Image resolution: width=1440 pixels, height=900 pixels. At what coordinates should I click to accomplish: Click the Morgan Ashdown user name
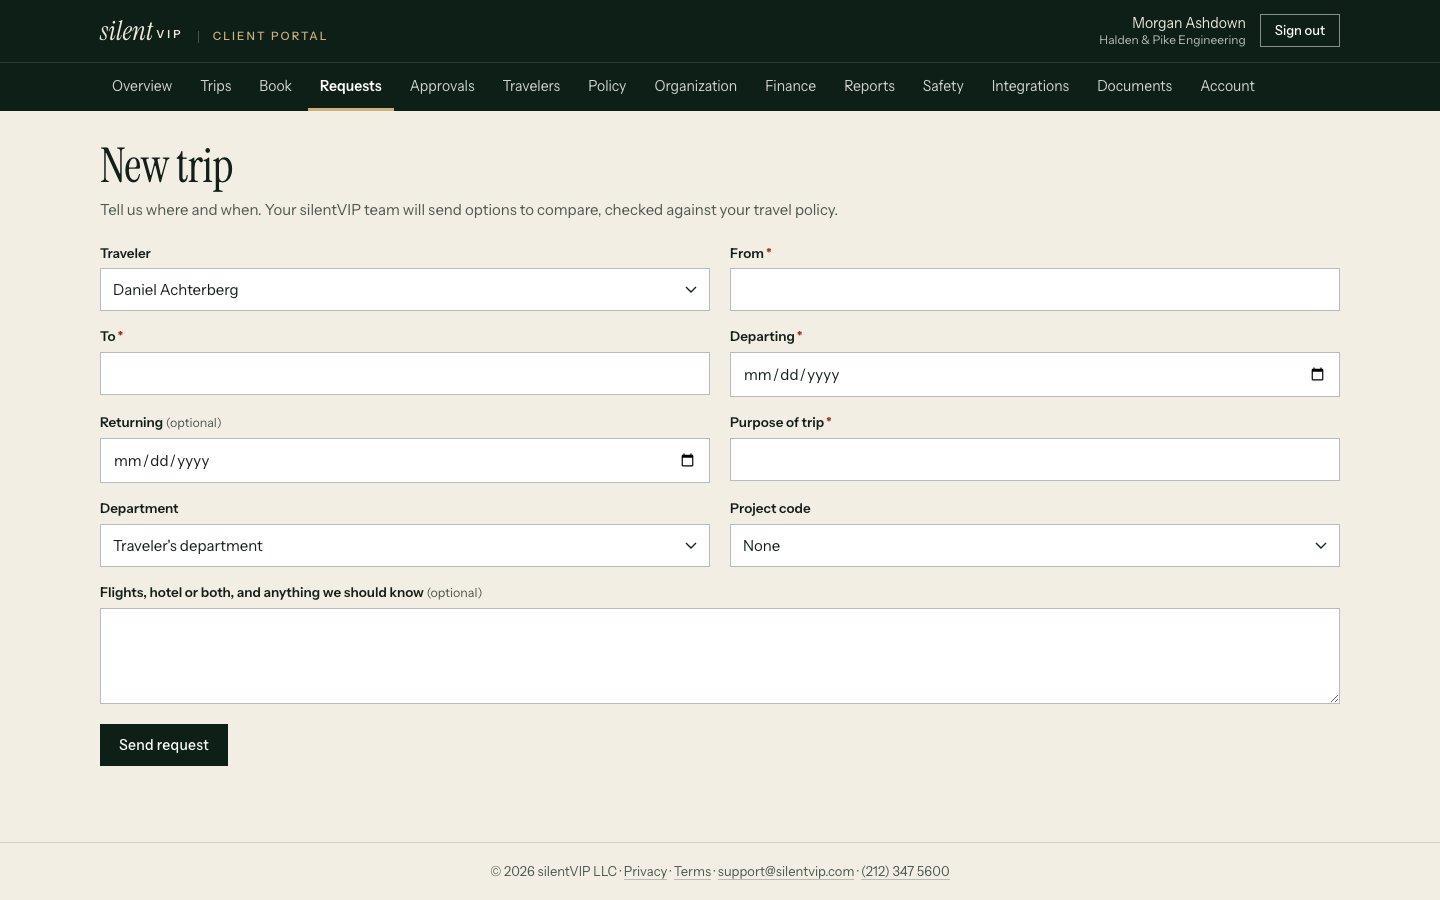pyautogui.click(x=1189, y=23)
